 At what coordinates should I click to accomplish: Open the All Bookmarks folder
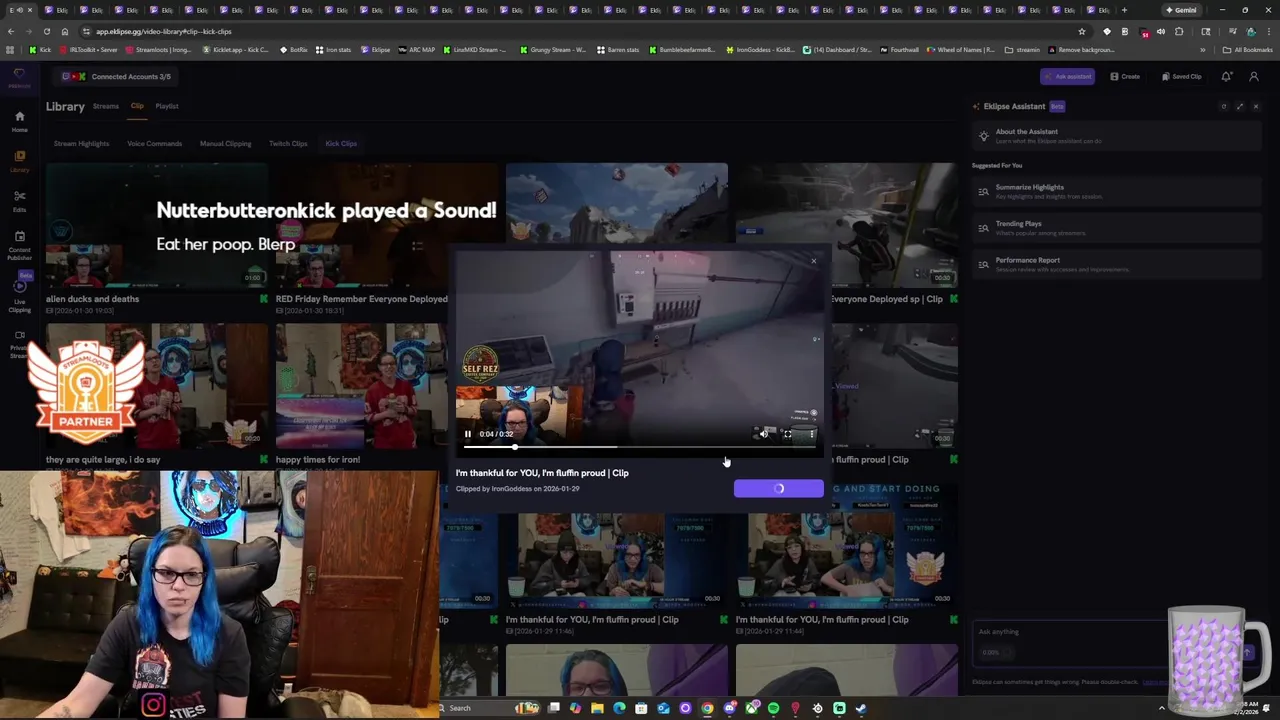(x=1248, y=50)
